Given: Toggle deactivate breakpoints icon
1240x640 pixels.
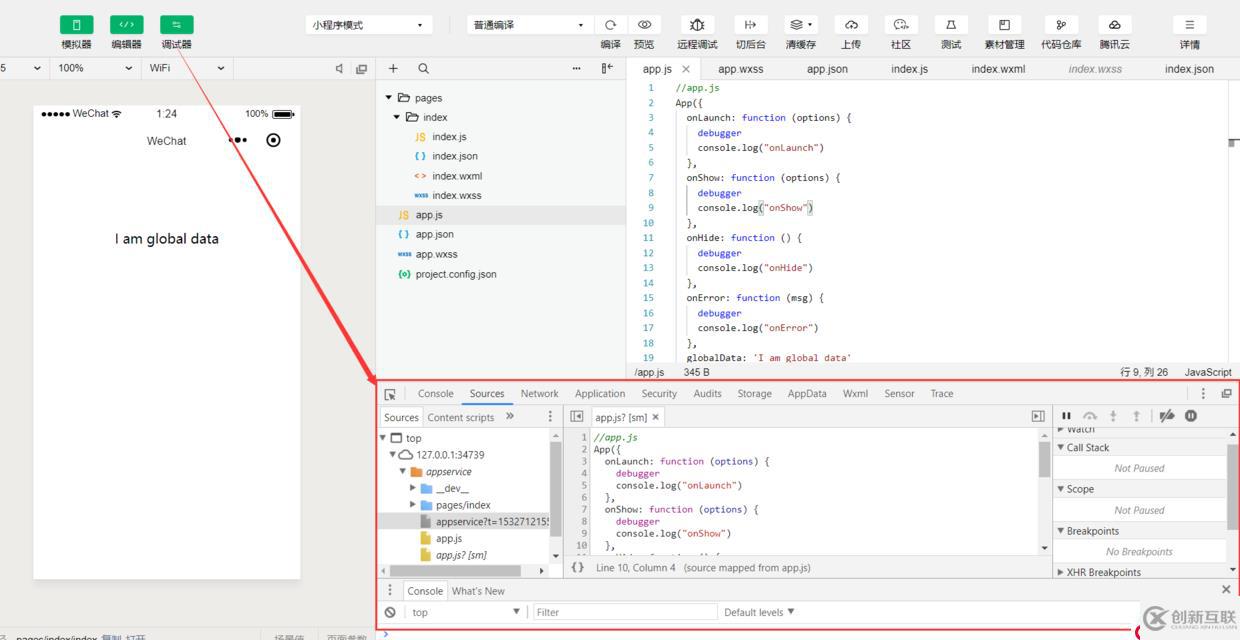Looking at the screenshot, I should coord(1167,416).
